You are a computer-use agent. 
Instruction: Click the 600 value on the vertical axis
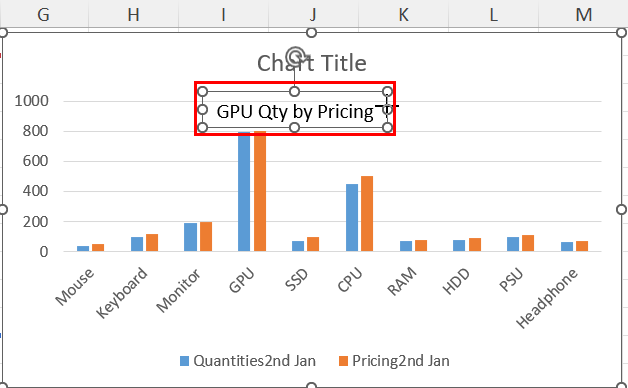click(x=35, y=161)
